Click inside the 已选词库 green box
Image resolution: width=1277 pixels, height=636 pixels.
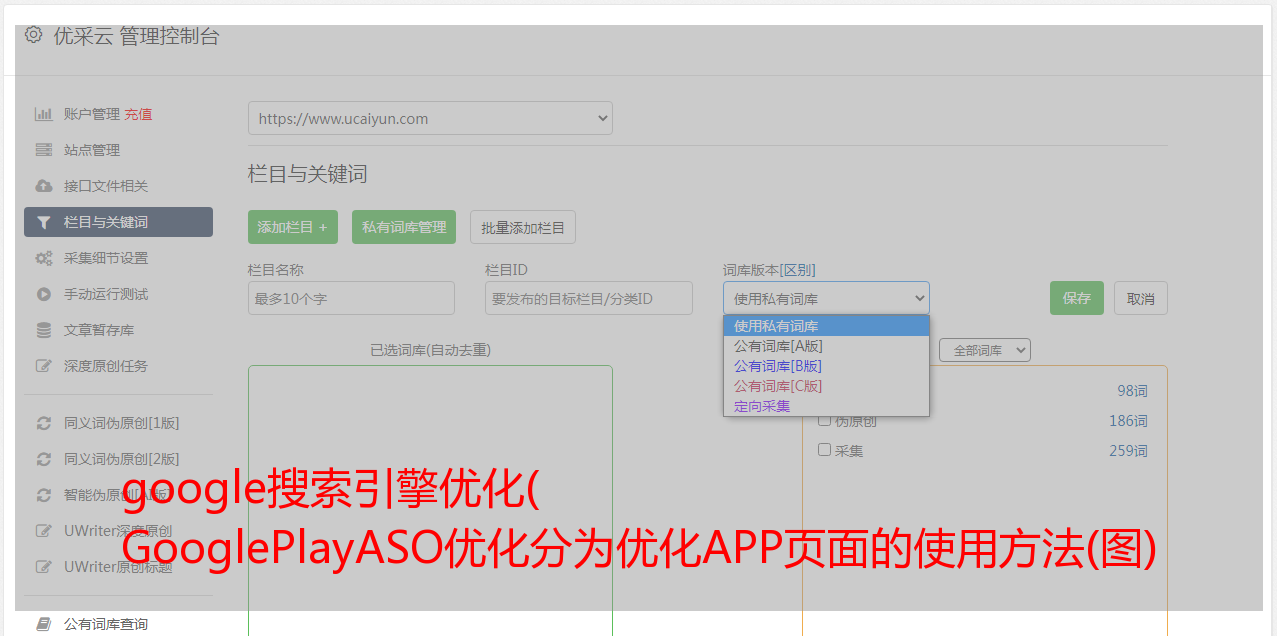point(430,500)
